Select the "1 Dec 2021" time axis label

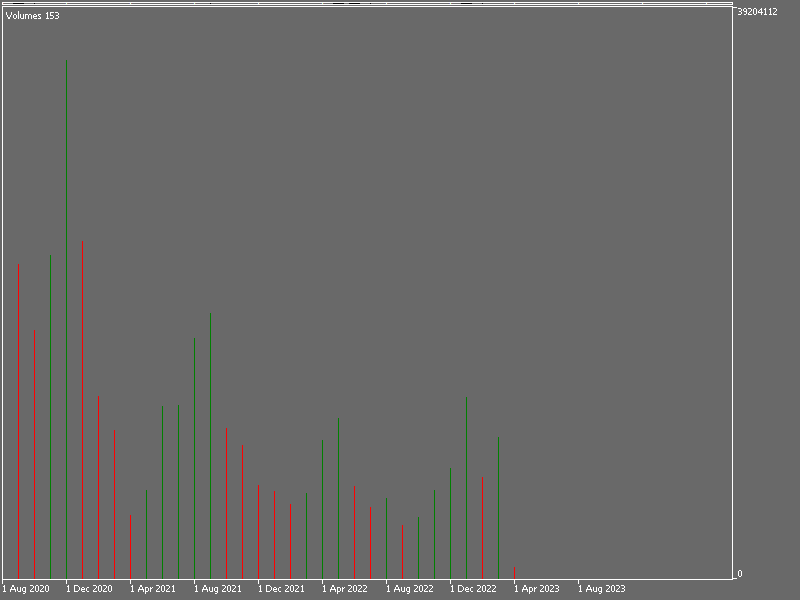pos(281,589)
